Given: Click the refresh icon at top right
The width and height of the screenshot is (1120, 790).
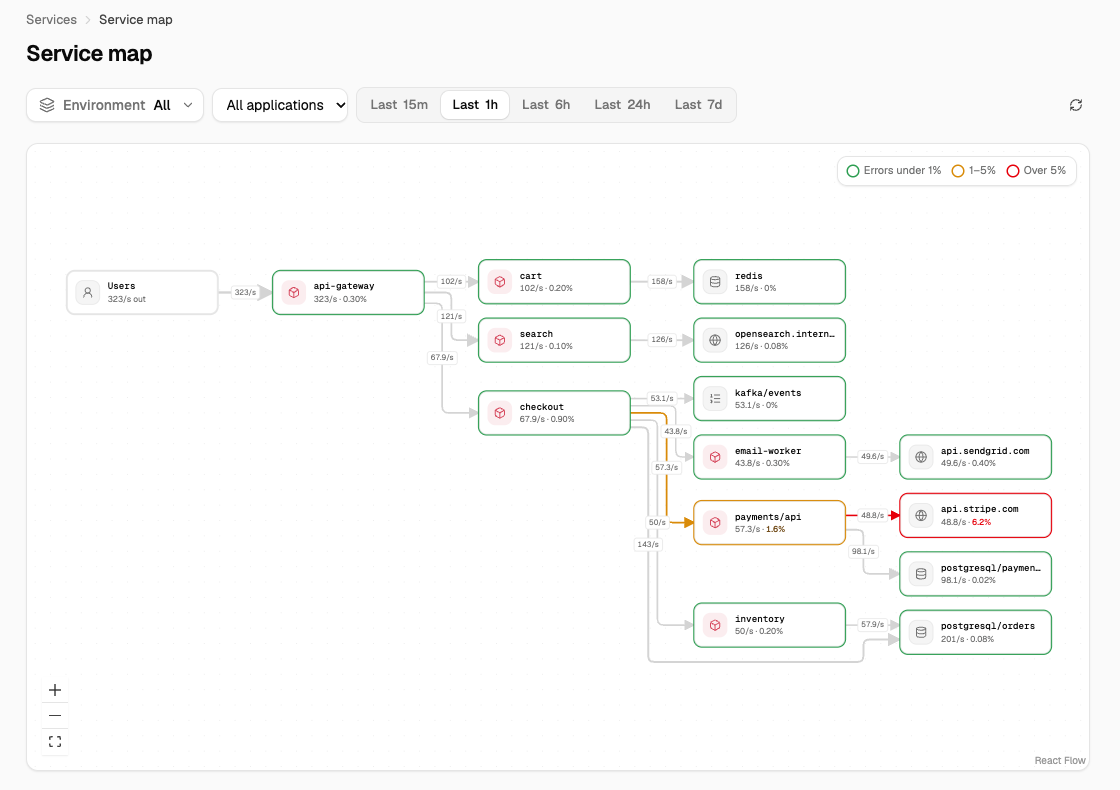Looking at the screenshot, I should (1076, 105).
